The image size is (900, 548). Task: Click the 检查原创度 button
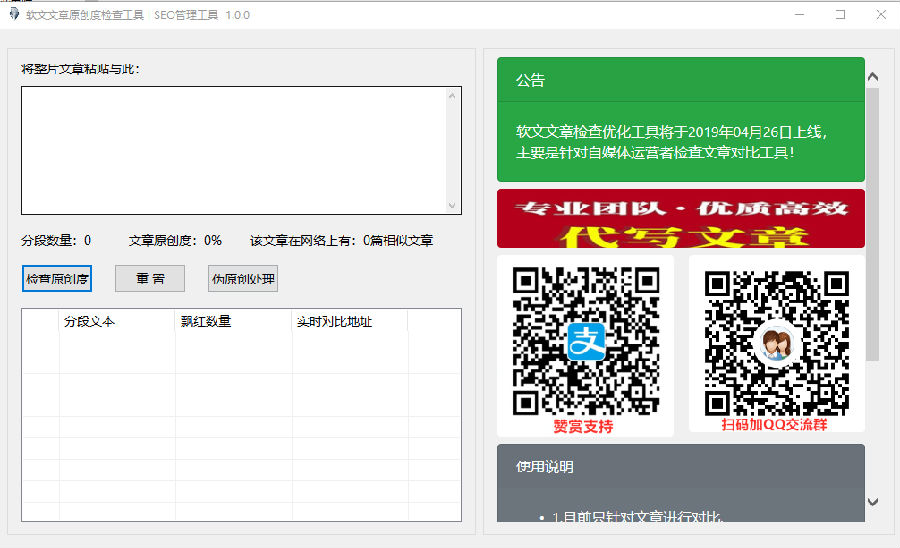(57, 278)
